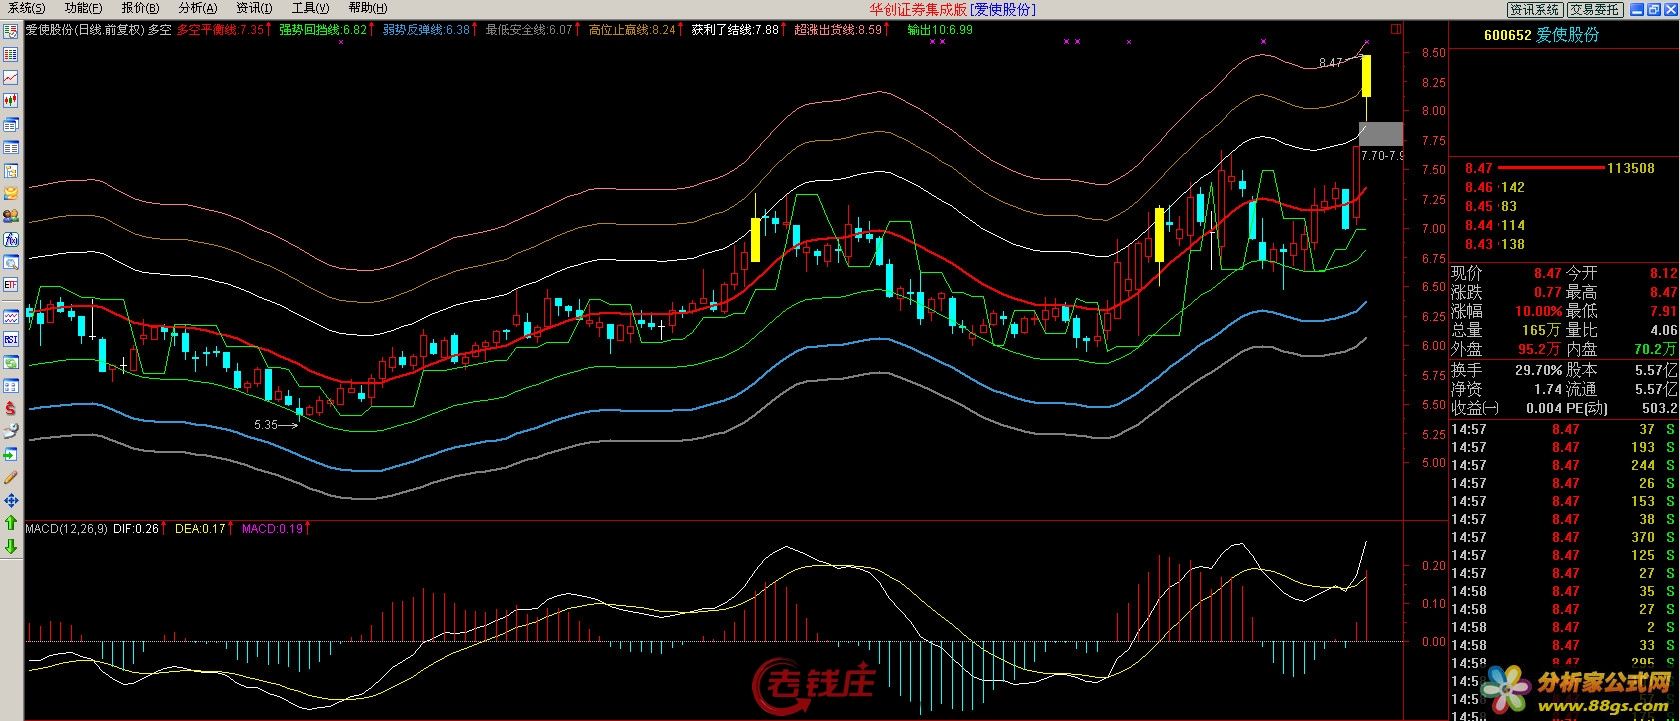This screenshot has height=721, width=1680.
Task: Click the MACD(12,26,9) indicator title
Action: click(x=66, y=528)
